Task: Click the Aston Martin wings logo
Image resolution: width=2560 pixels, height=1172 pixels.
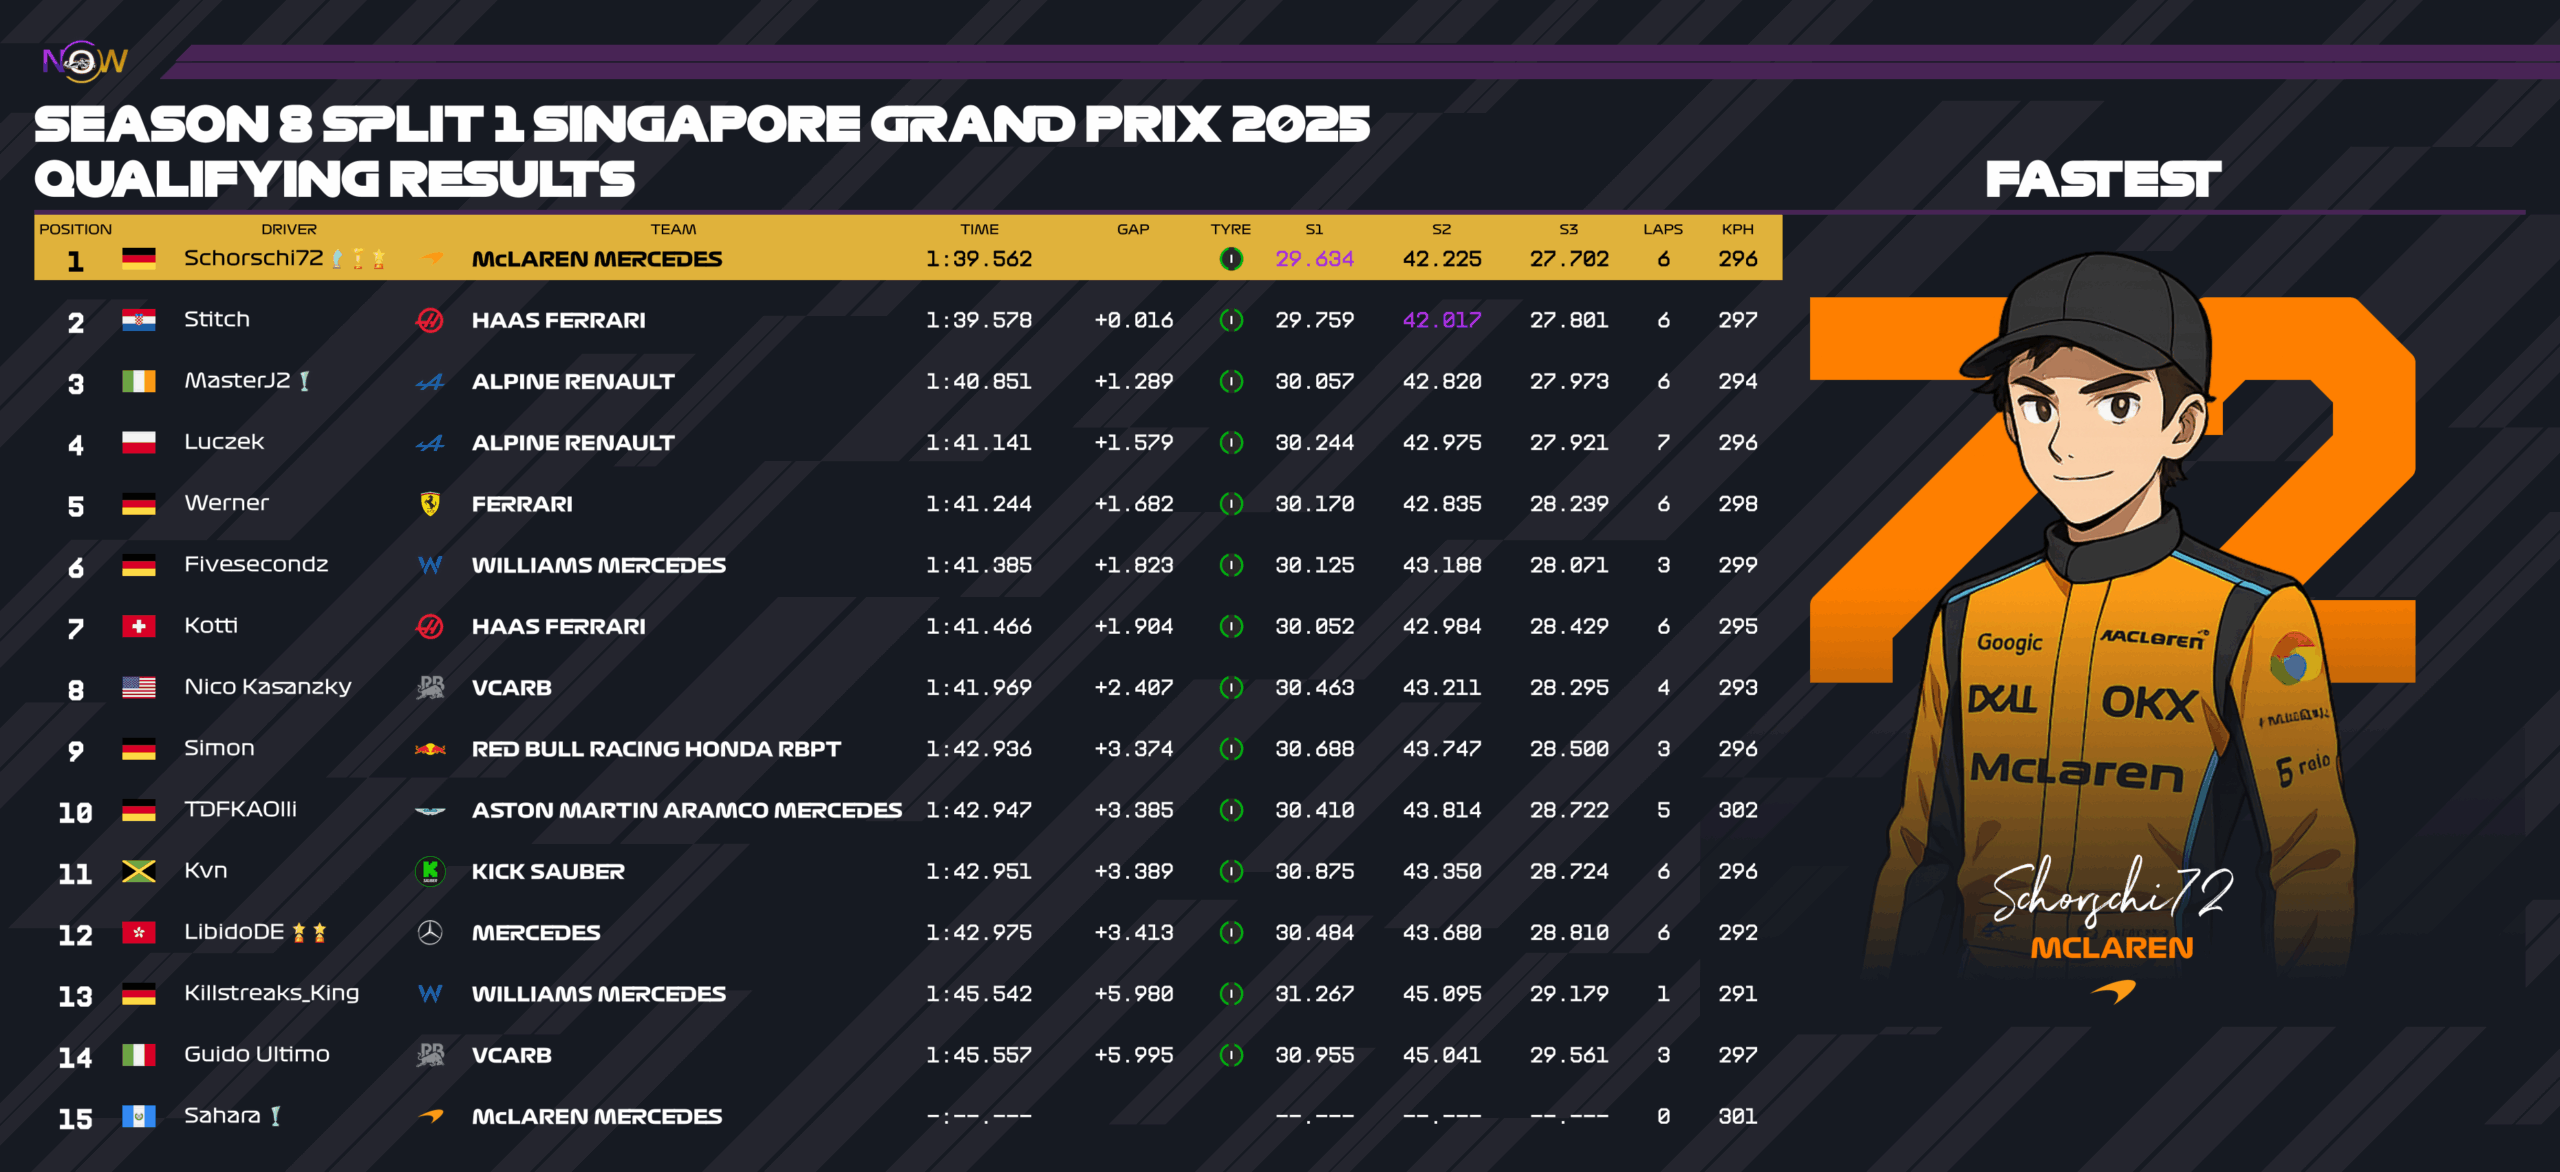Action: tap(430, 811)
